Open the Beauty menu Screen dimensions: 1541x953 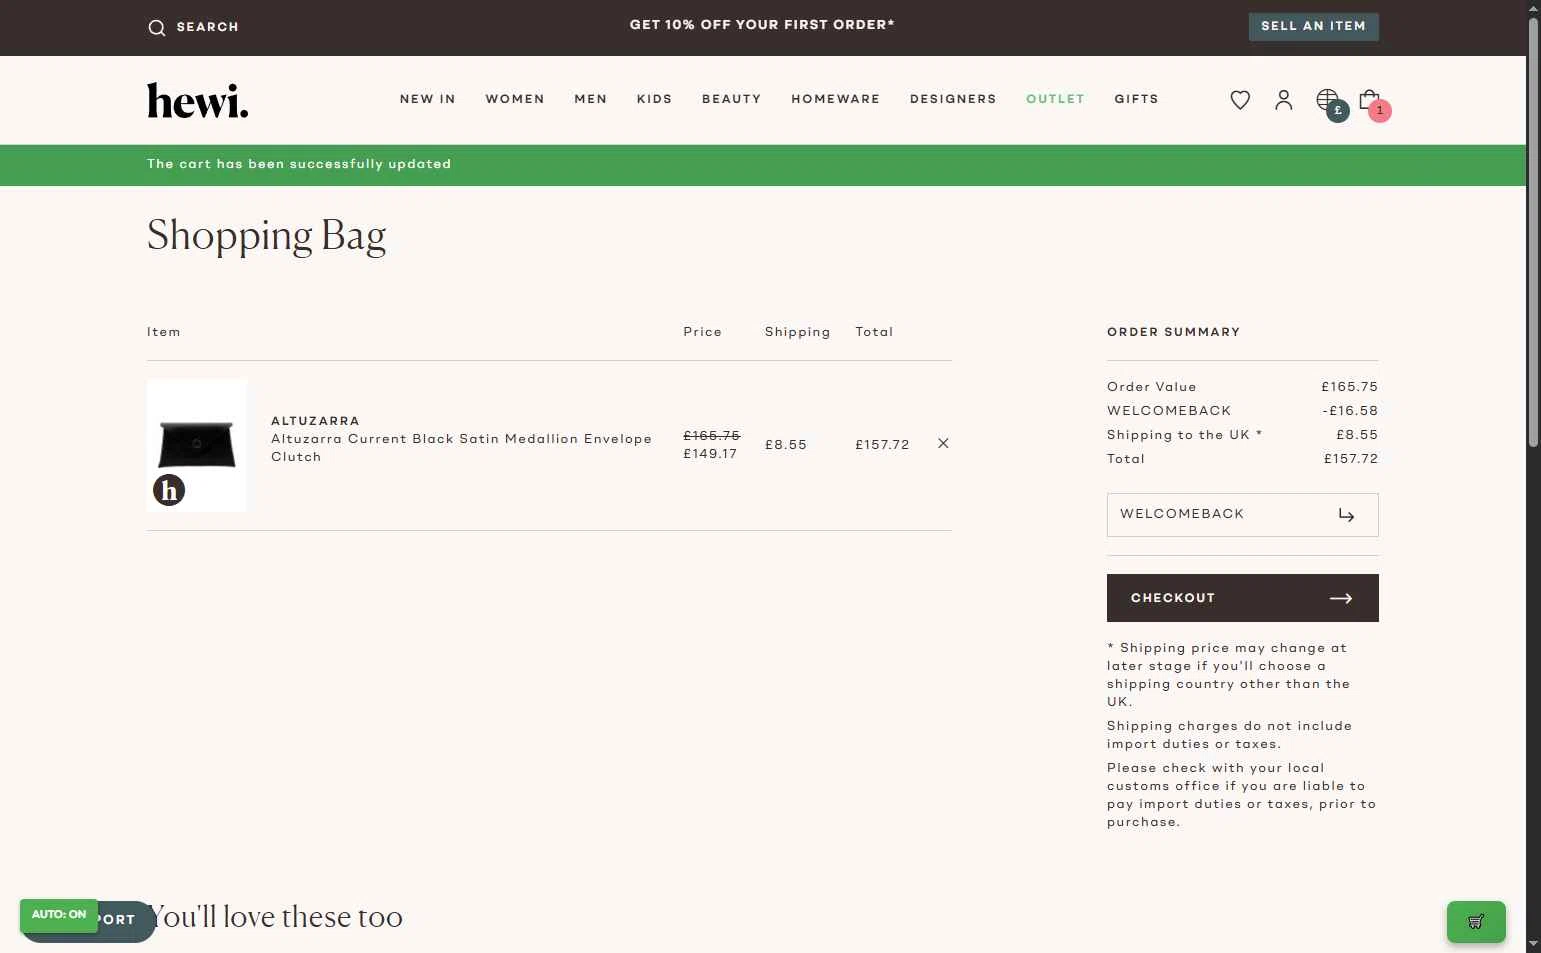(x=731, y=99)
